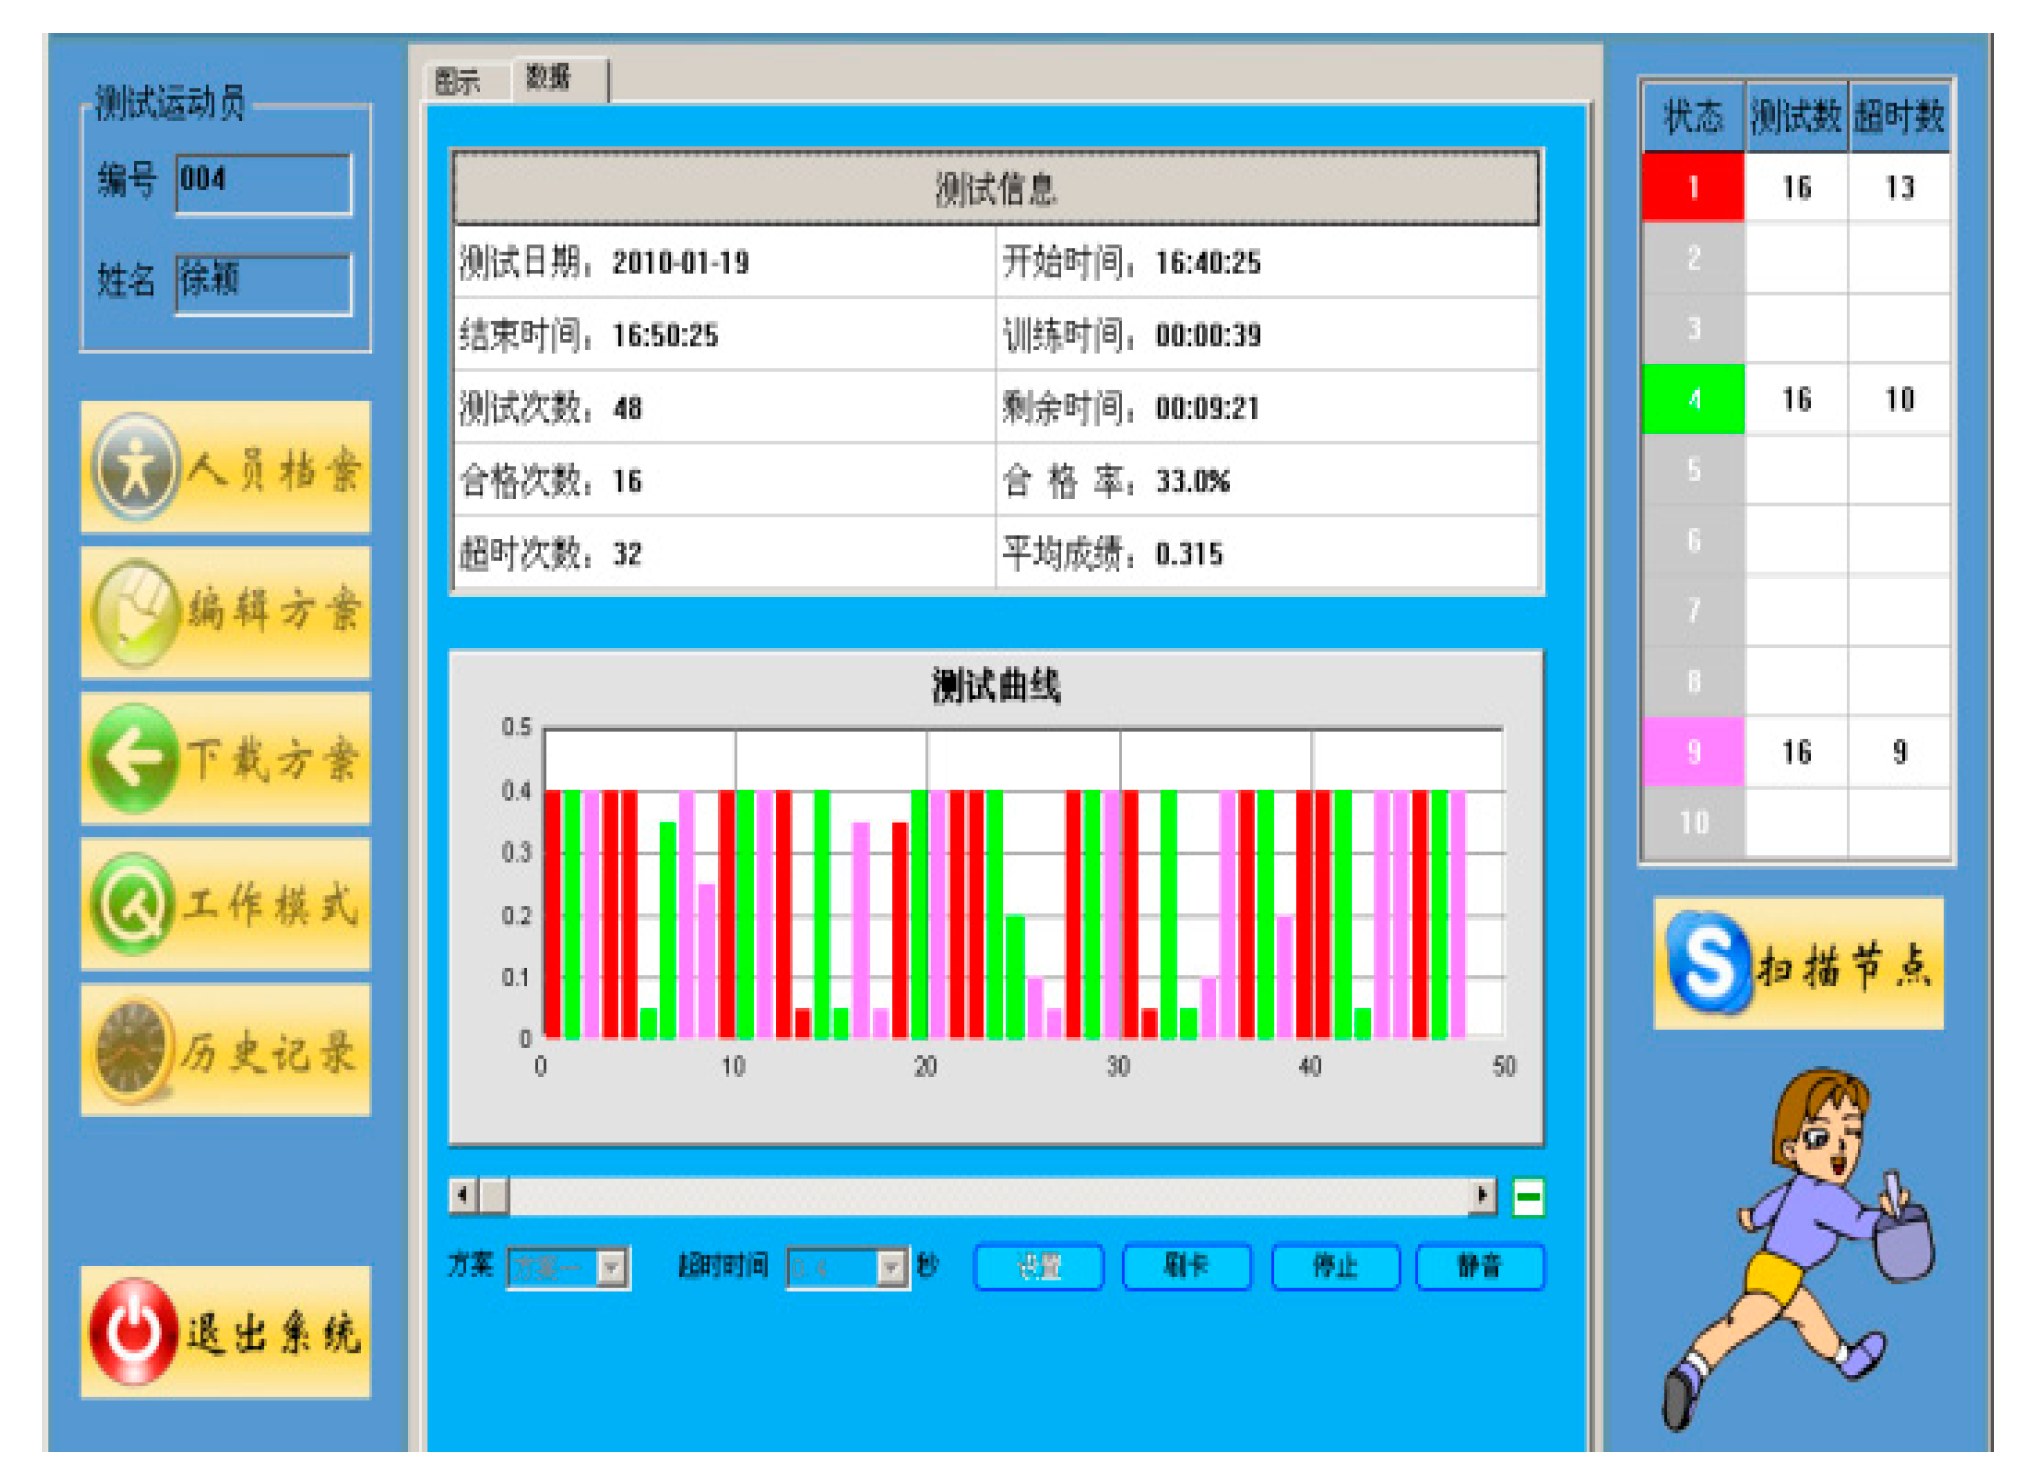Open the 历史记录 history button

click(226, 1050)
